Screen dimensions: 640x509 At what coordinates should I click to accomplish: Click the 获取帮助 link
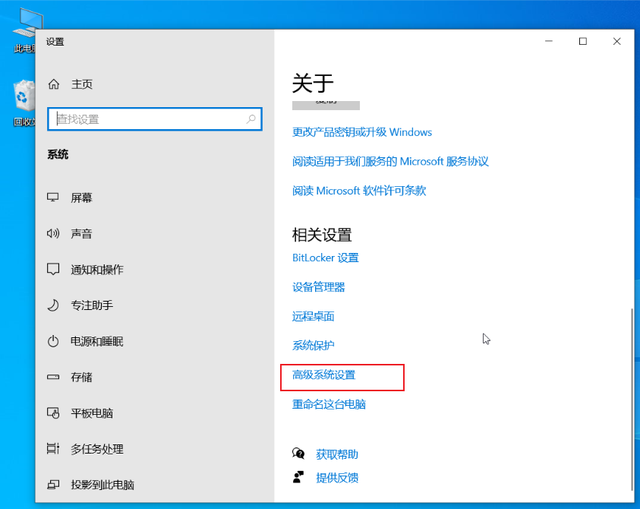337,454
